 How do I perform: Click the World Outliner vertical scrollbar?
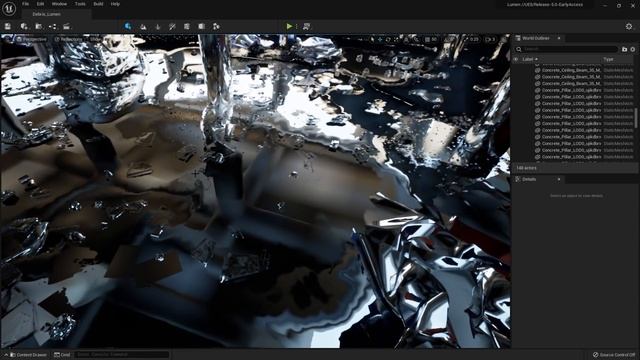(635, 117)
